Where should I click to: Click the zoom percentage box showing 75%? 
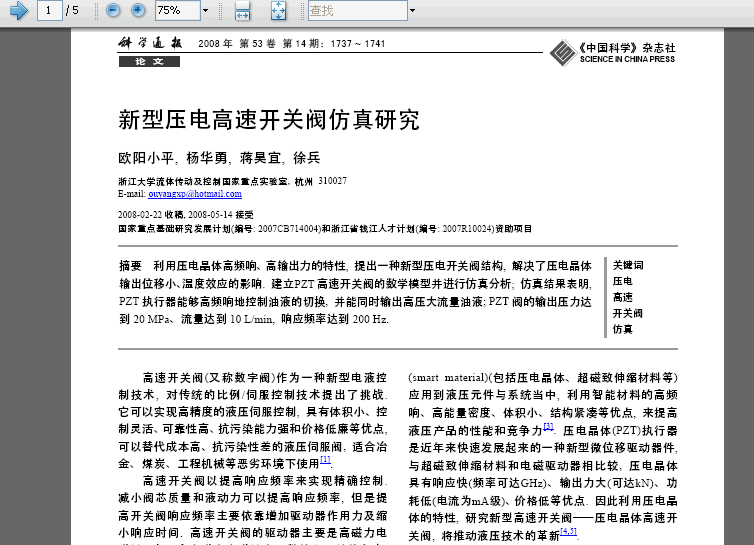pos(177,11)
